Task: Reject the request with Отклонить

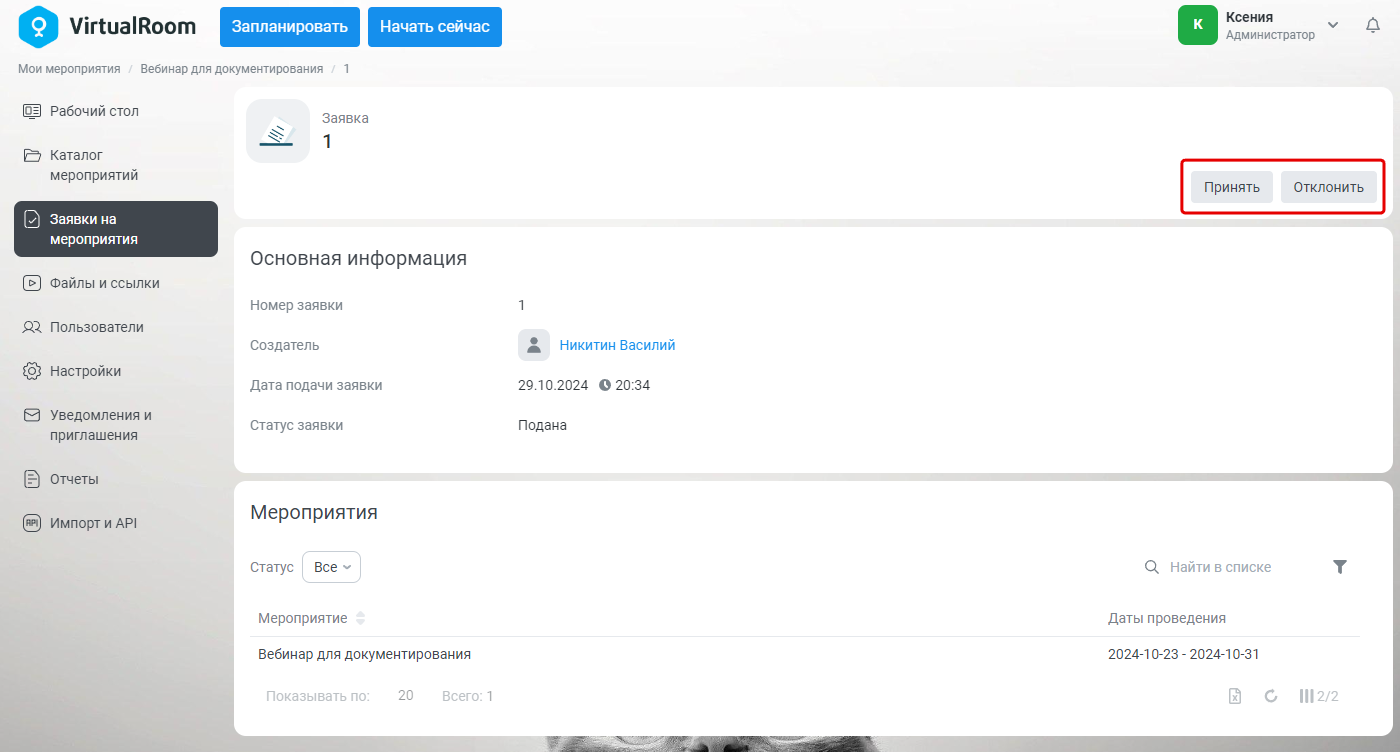Action: click(x=1329, y=187)
